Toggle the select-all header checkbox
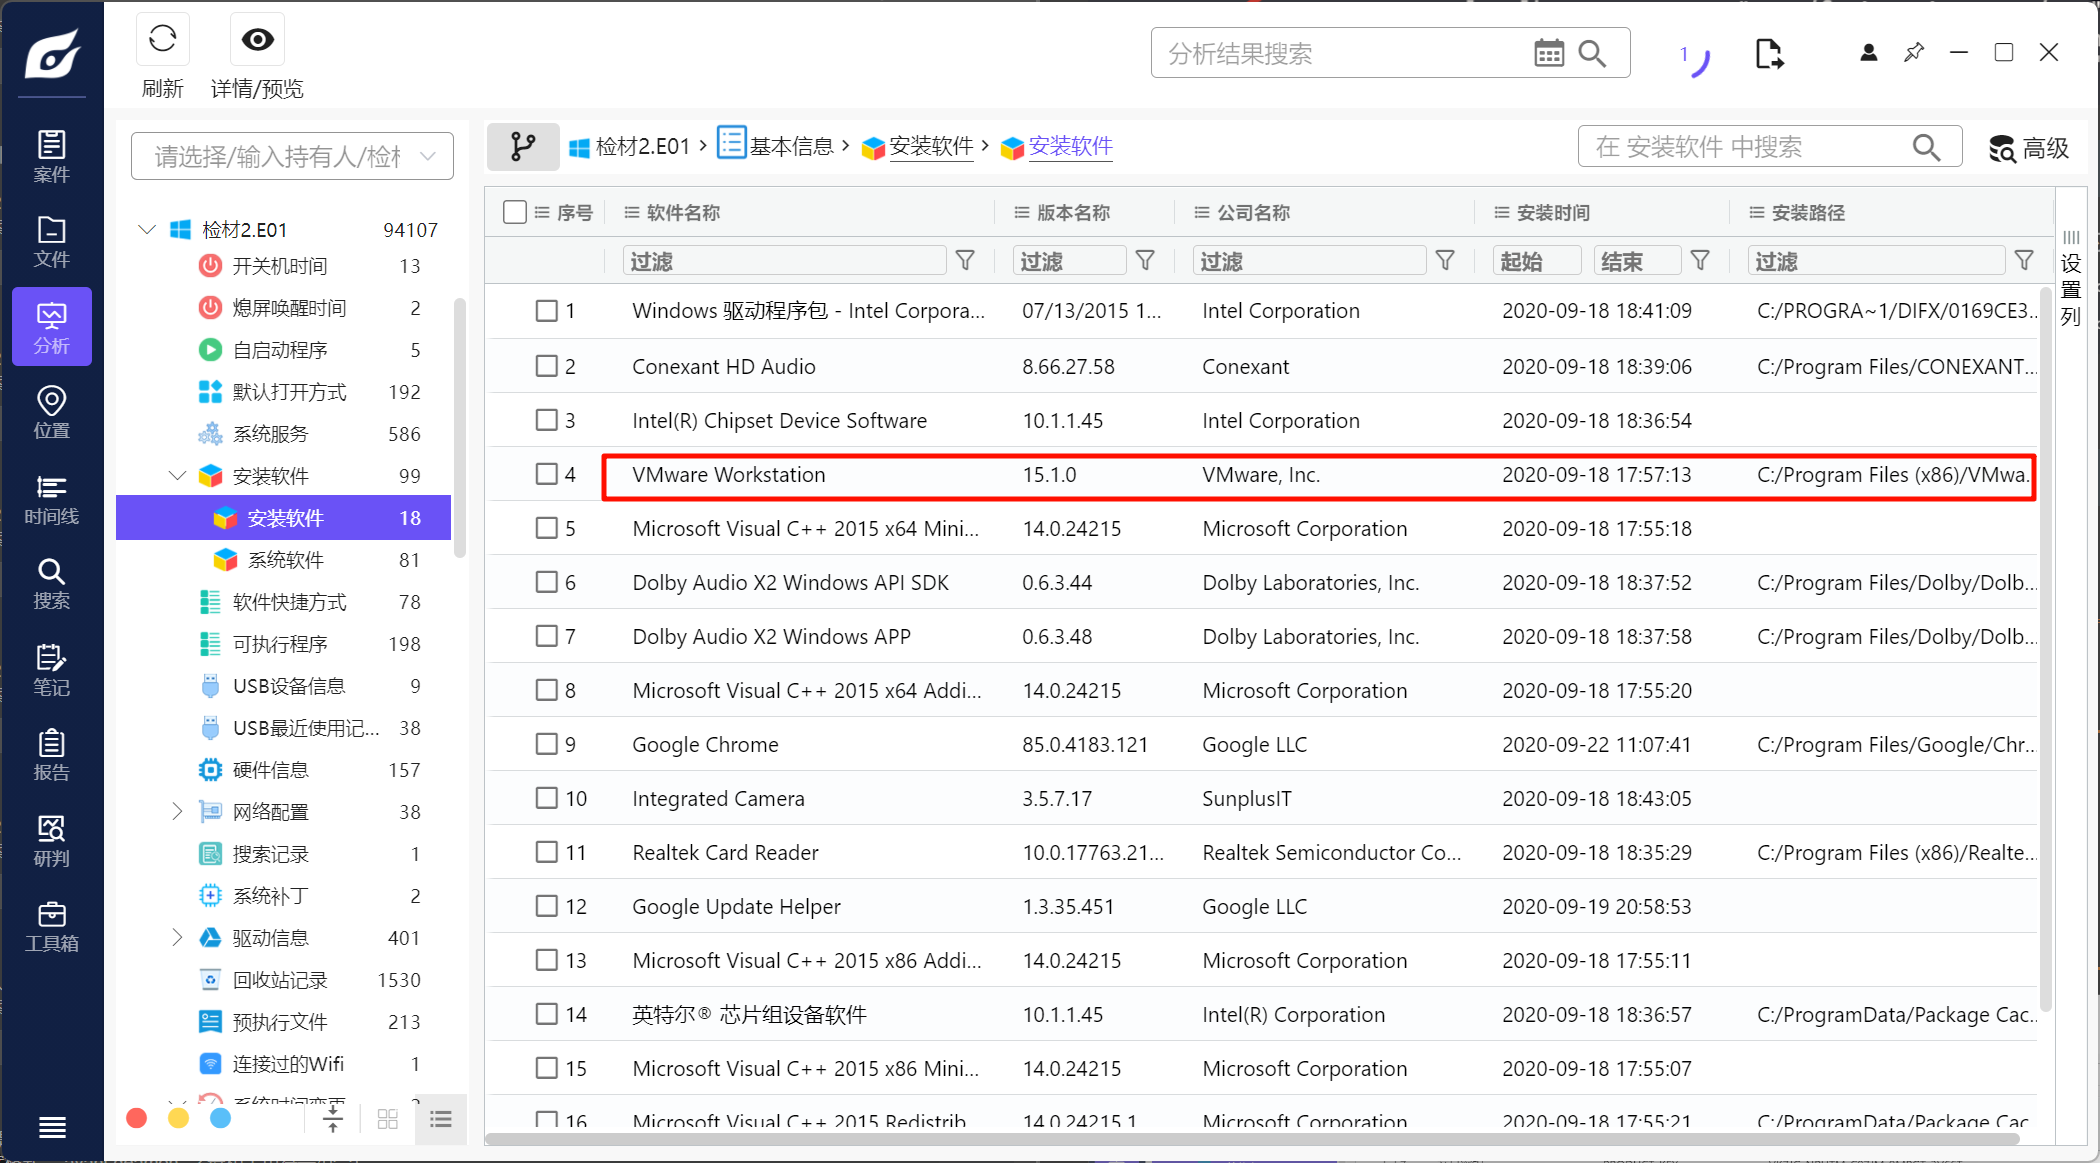2100x1163 pixels. coord(515,212)
